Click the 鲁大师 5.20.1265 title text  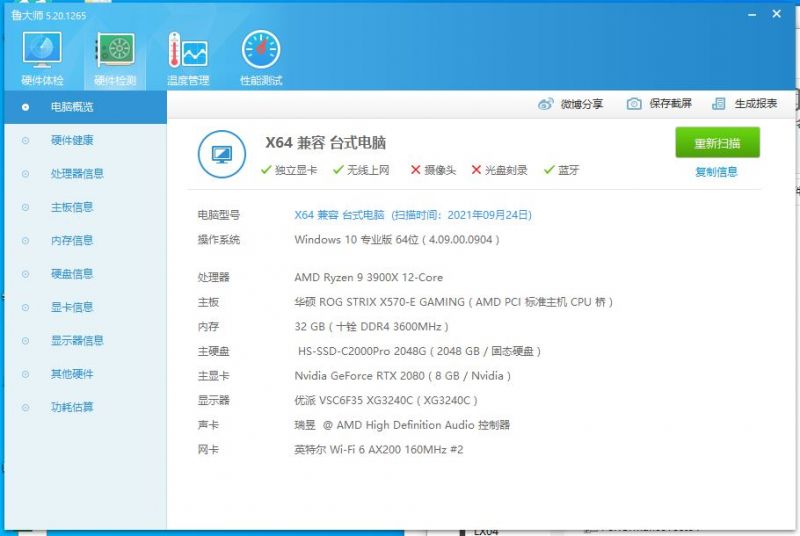point(49,15)
